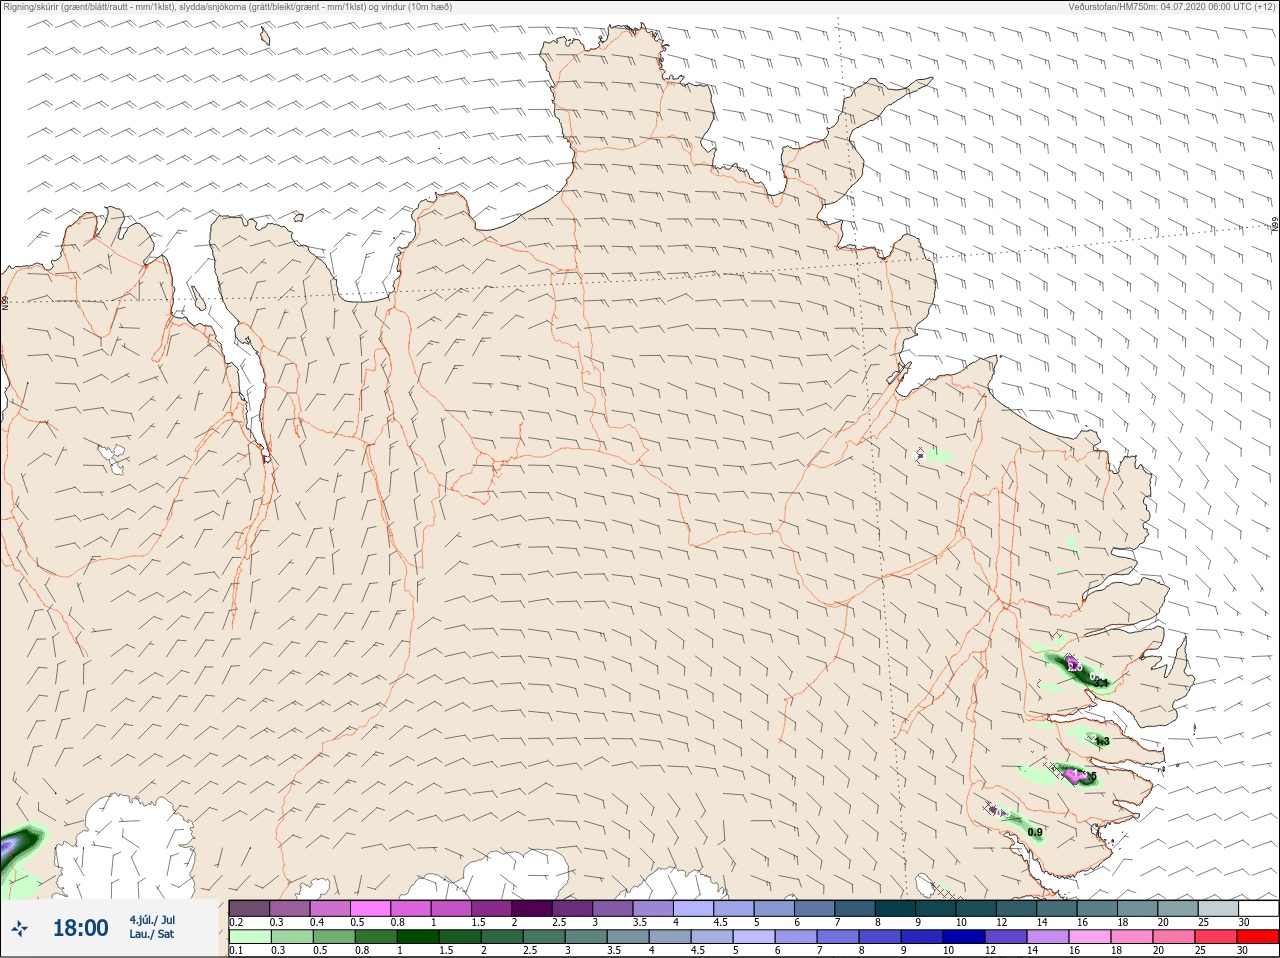Click the N99 label on right map edge
Image resolution: width=1280 pixels, height=958 pixels.
pos(1275,225)
